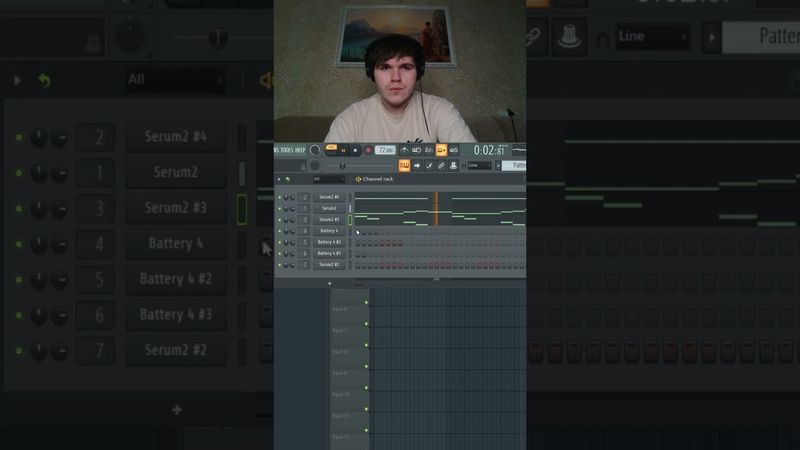This screenshot has height=450, width=800.
Task: Click the highlighted typing keyboard piano icon
Action: [404, 165]
